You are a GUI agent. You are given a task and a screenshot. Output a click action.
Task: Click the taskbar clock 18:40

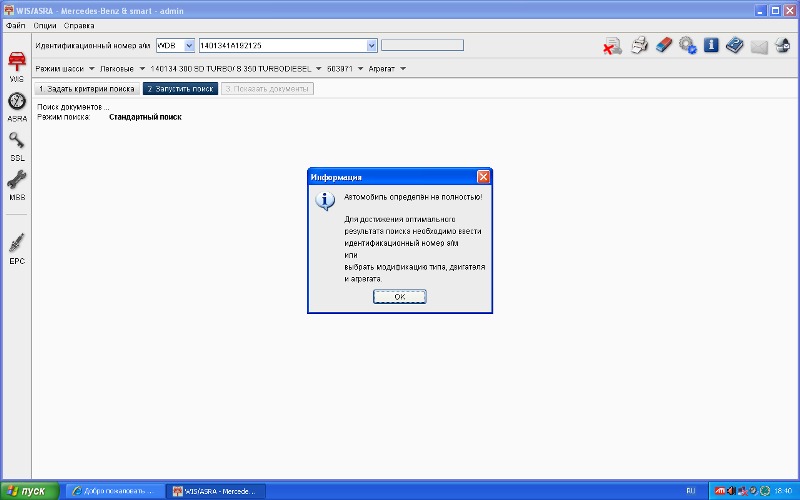[783, 491]
